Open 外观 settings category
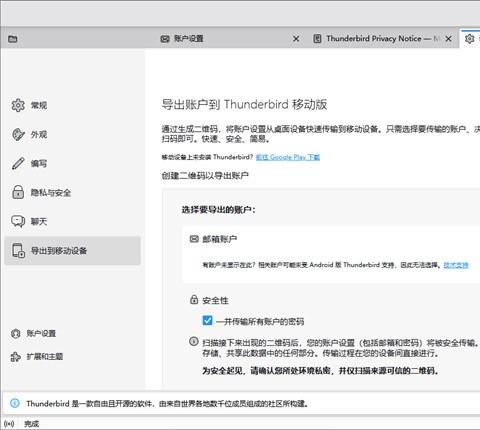The height and width of the screenshot is (430, 480). click(x=72, y=135)
